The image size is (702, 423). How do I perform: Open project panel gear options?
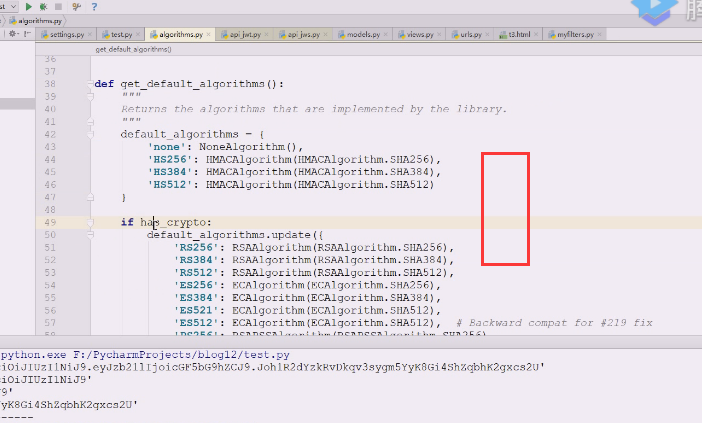(13, 34)
